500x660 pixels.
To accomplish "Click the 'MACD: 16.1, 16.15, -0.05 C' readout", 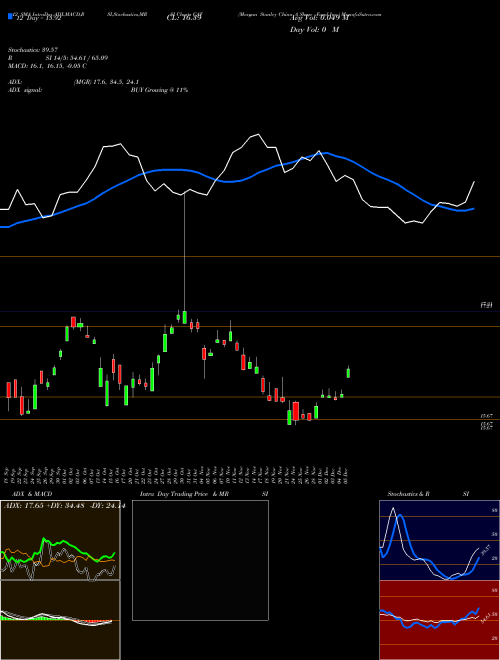I will click(x=47, y=66).
